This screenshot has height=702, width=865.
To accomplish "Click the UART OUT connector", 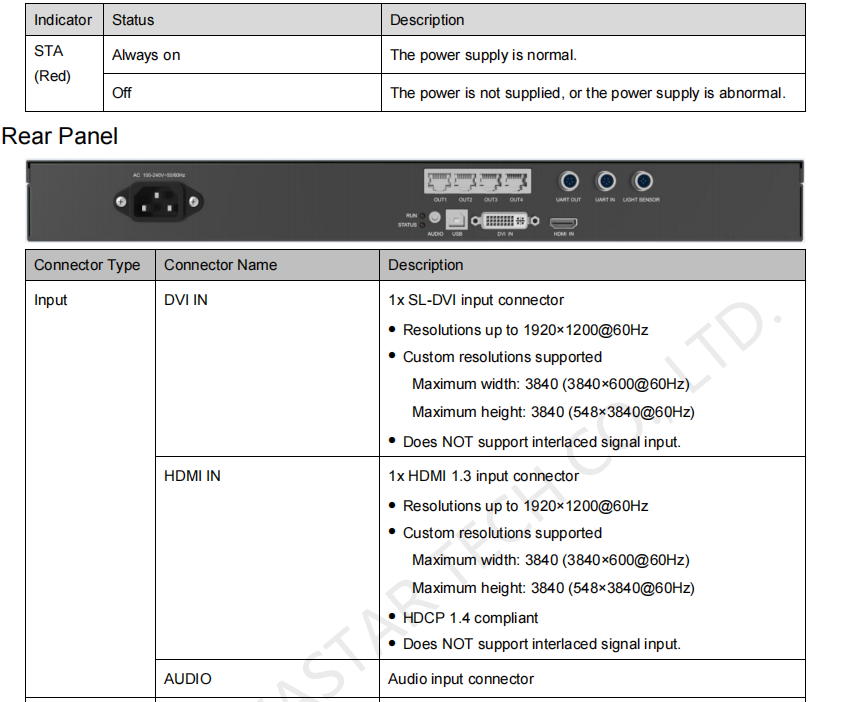I will click(568, 182).
